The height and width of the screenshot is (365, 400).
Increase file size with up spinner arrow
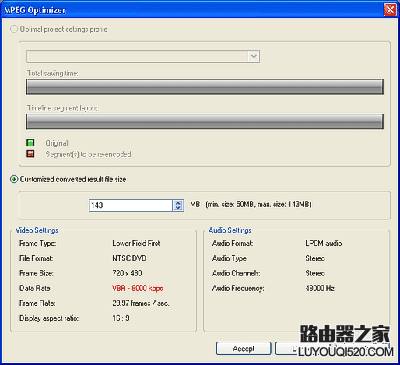(178, 203)
